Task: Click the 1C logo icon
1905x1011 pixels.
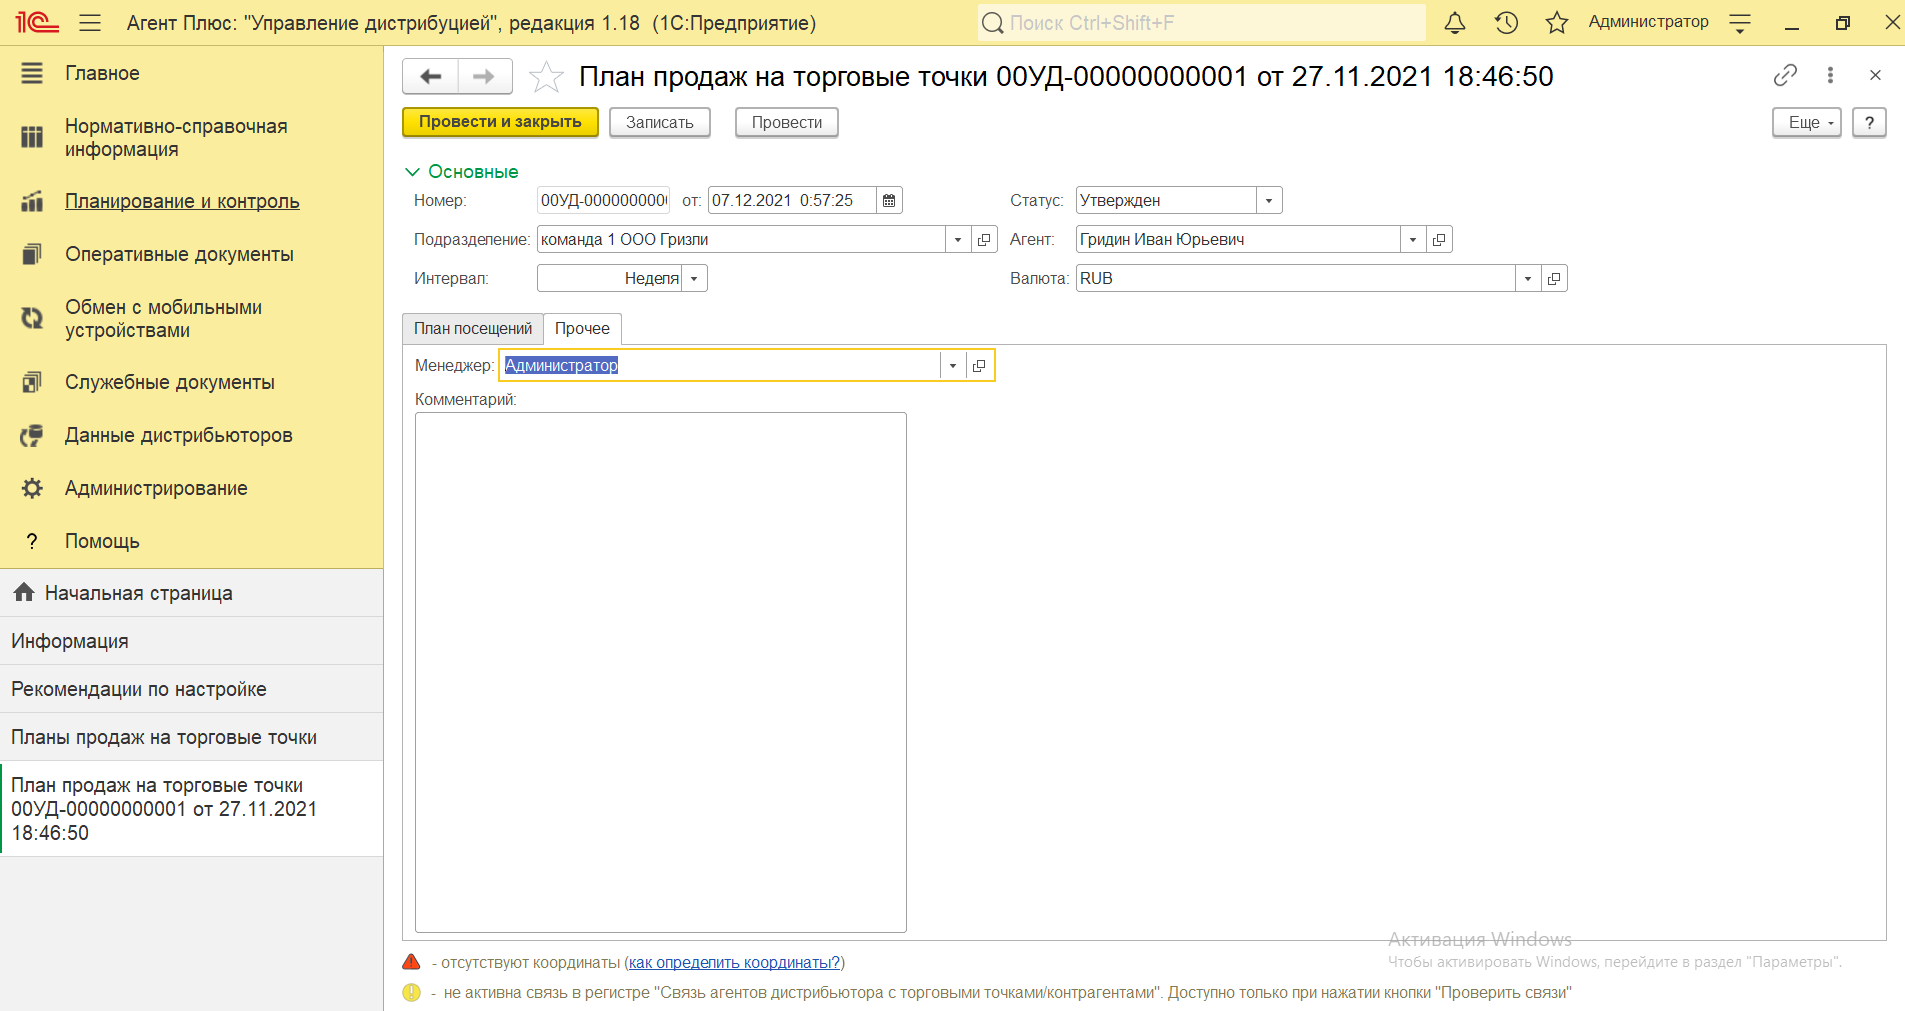Action: 37,22
